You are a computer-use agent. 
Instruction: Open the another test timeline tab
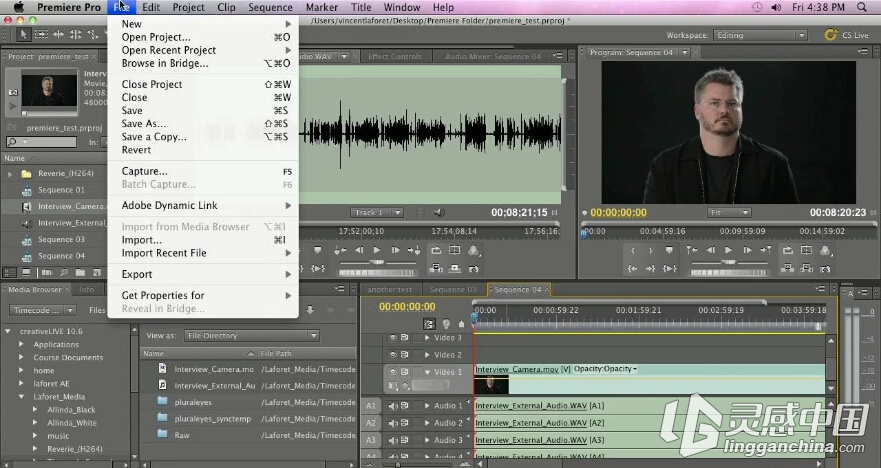(389, 290)
